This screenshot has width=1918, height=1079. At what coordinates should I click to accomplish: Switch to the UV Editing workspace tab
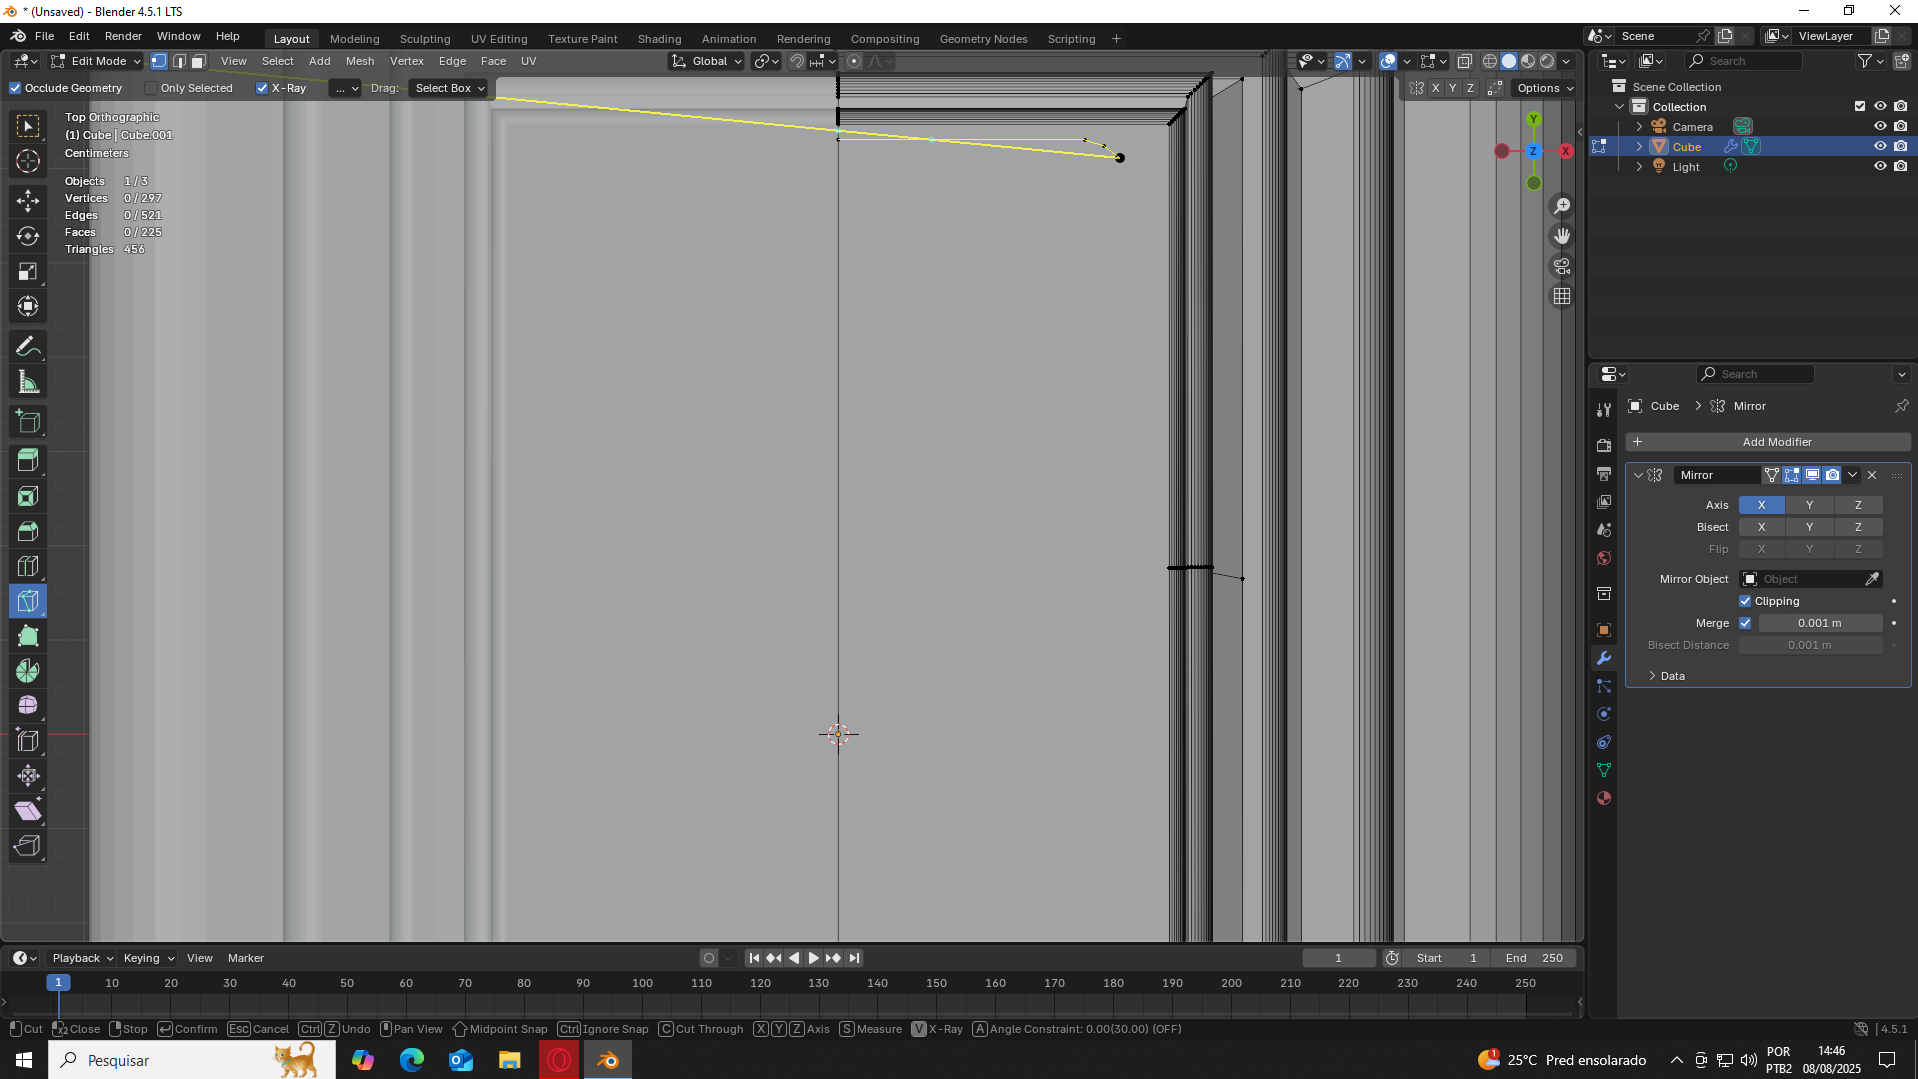499,39
